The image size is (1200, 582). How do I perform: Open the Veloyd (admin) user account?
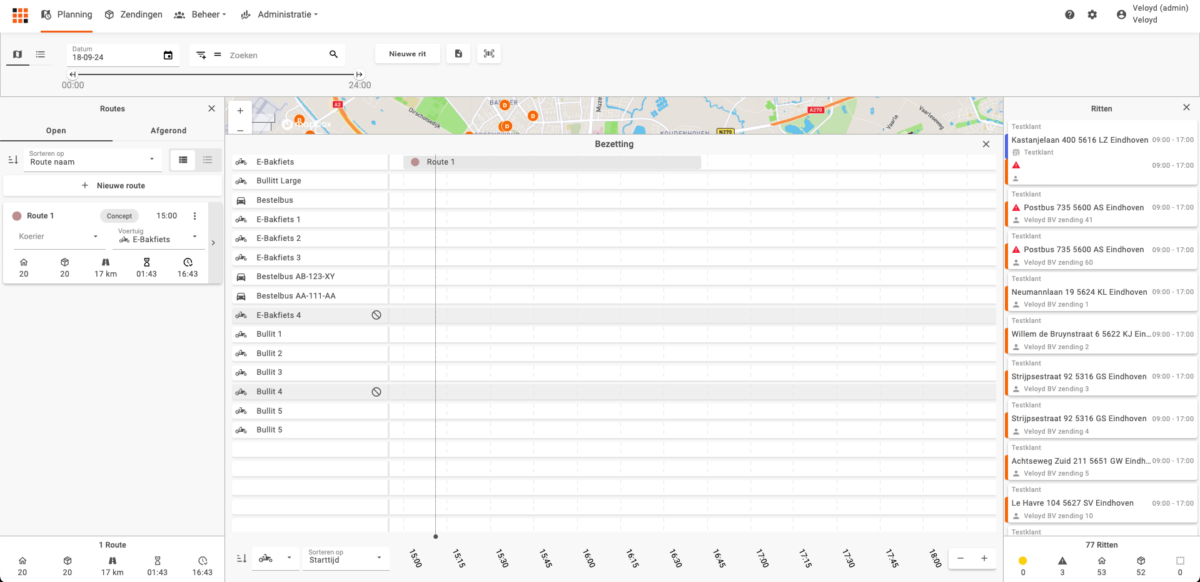click(x=1151, y=14)
